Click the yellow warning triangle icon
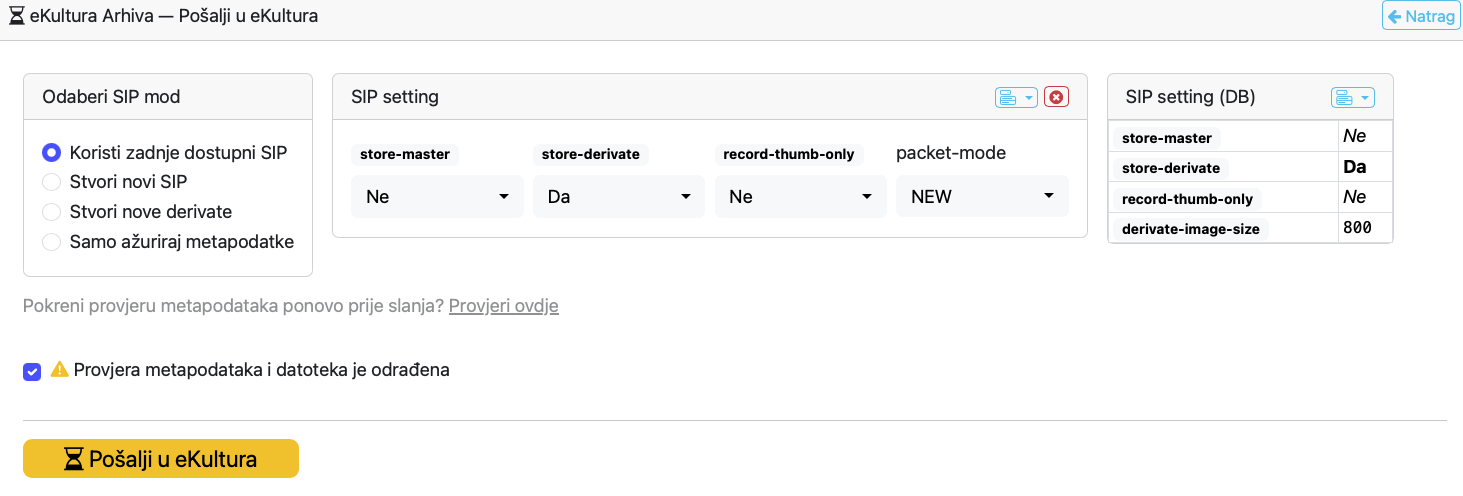This screenshot has width=1463, height=496. (59, 370)
